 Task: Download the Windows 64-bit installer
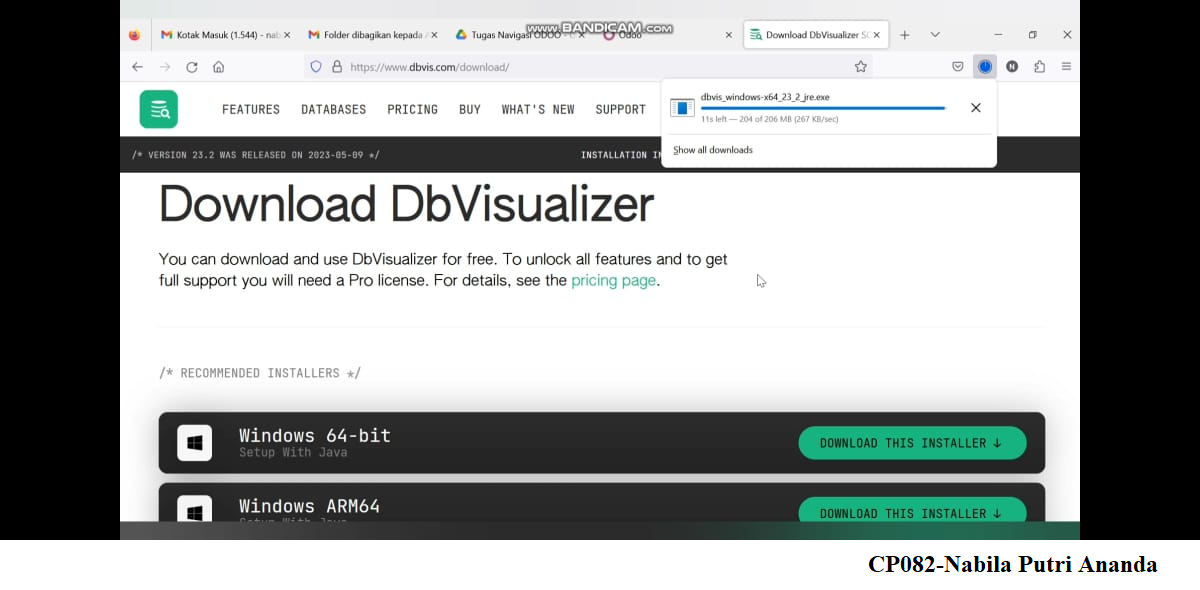point(912,443)
